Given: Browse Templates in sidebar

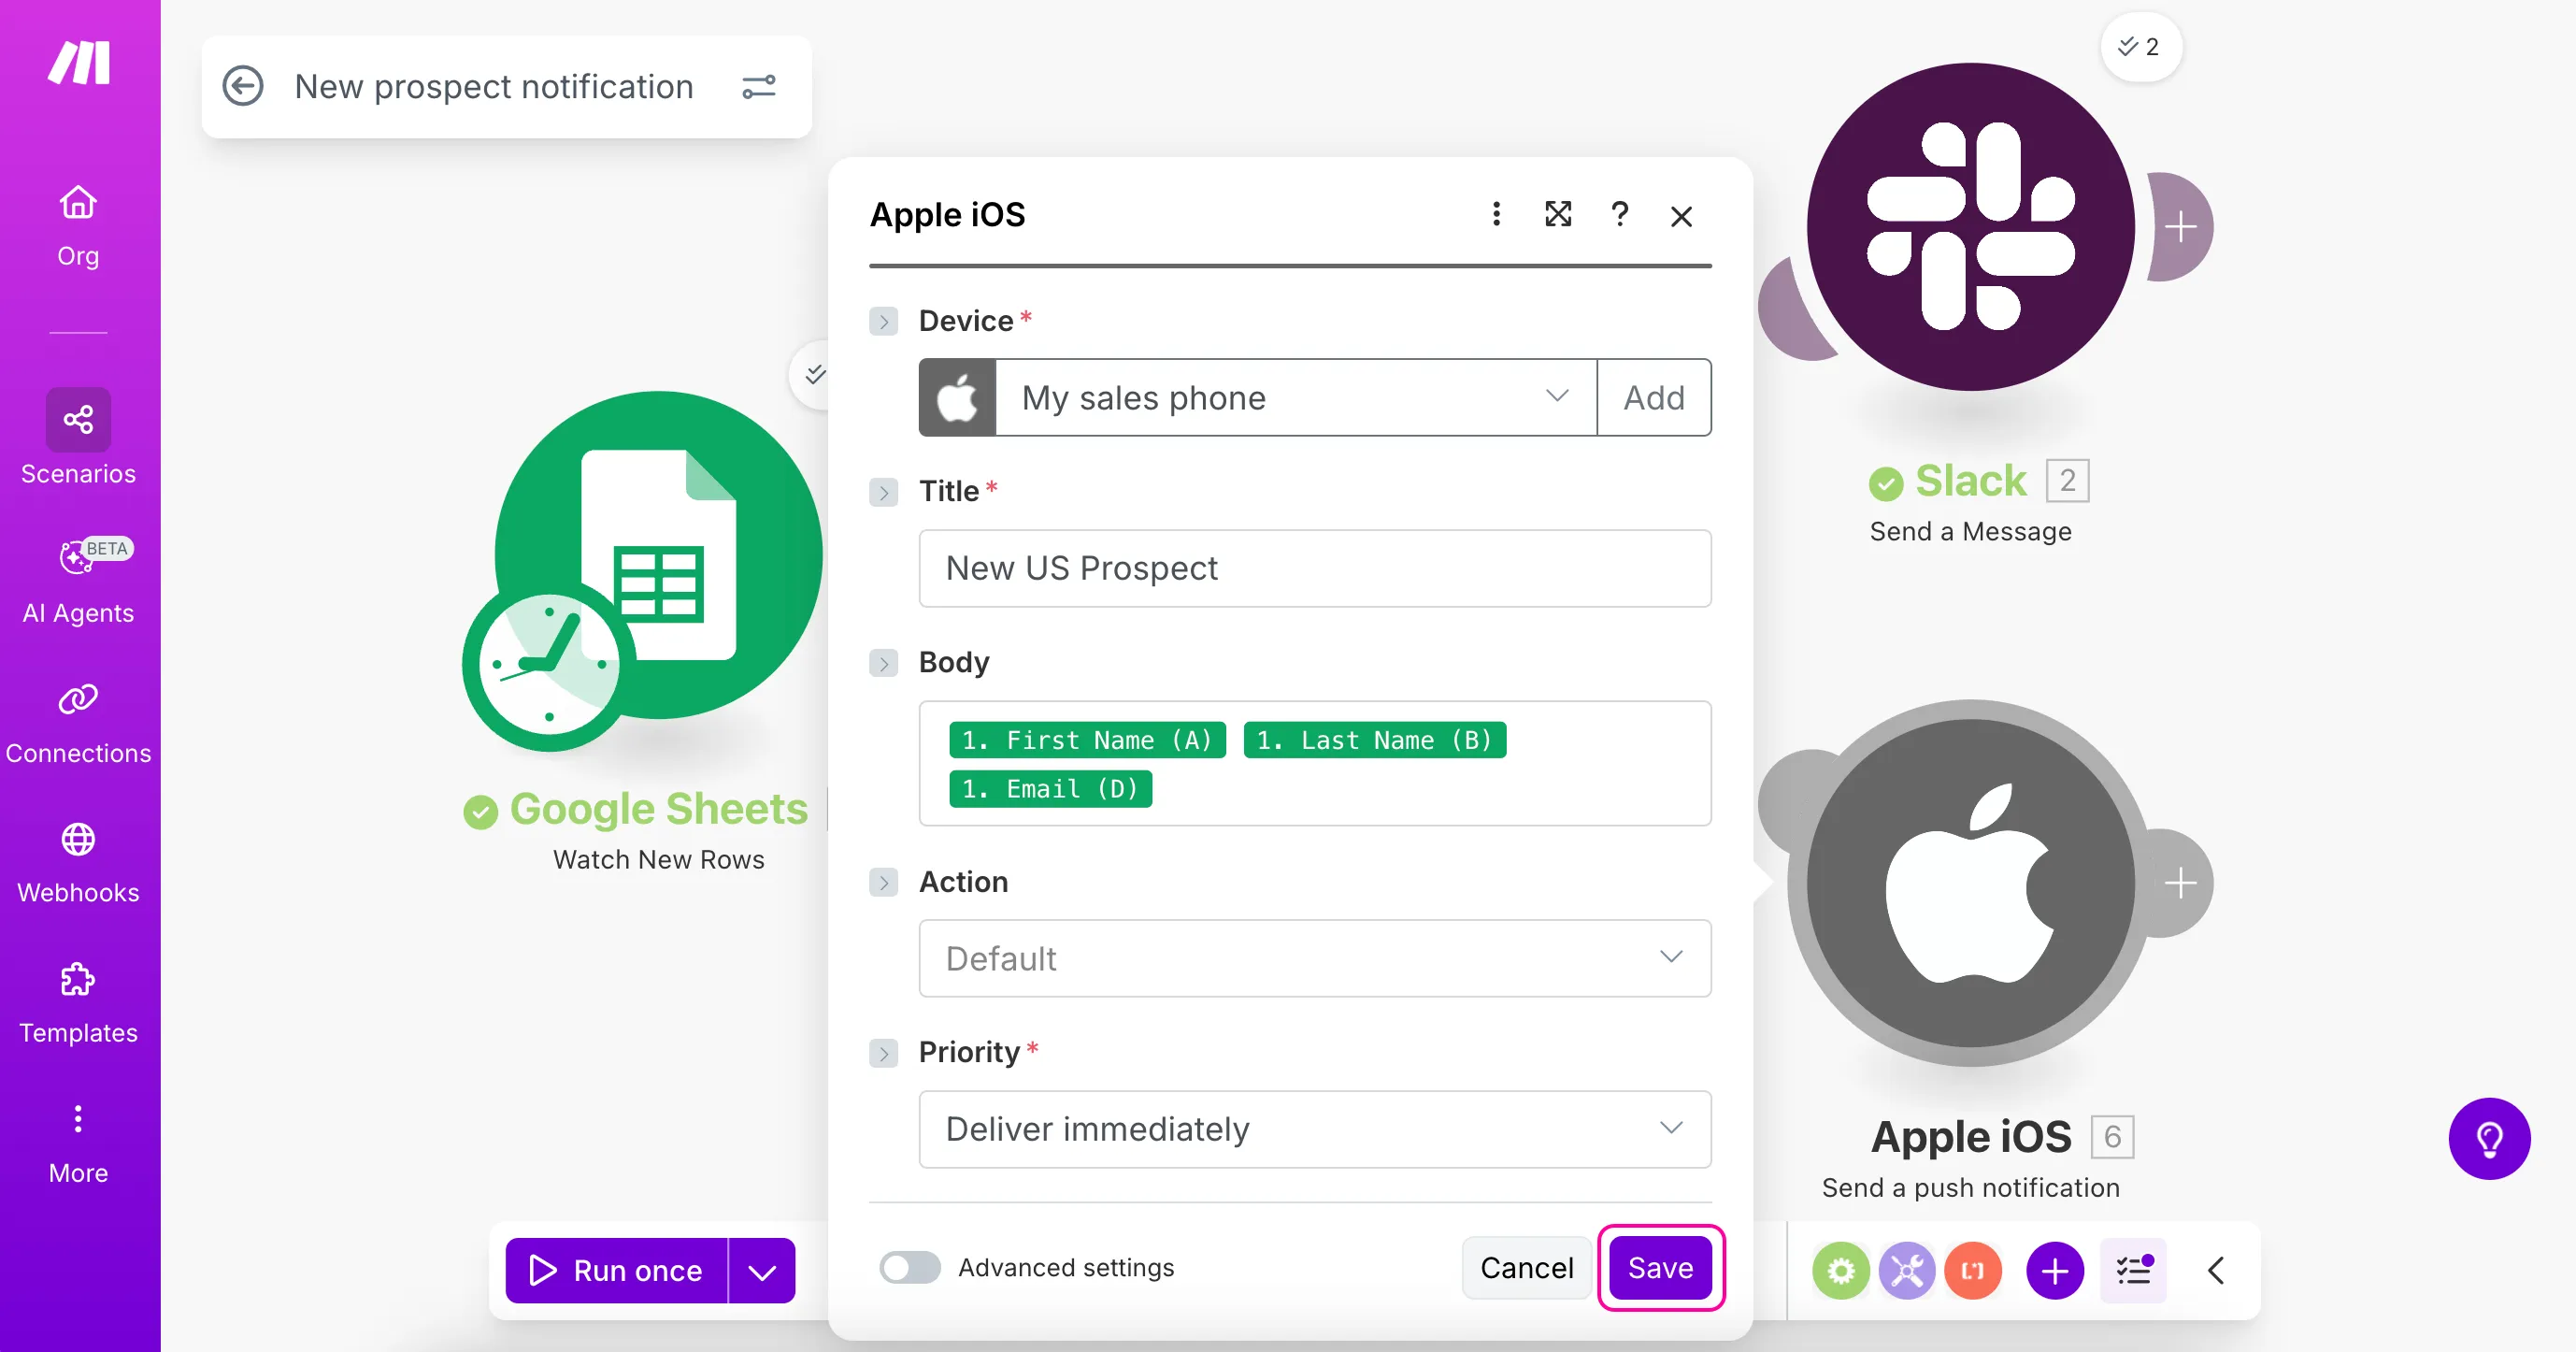Looking at the screenshot, I should [x=78, y=1004].
